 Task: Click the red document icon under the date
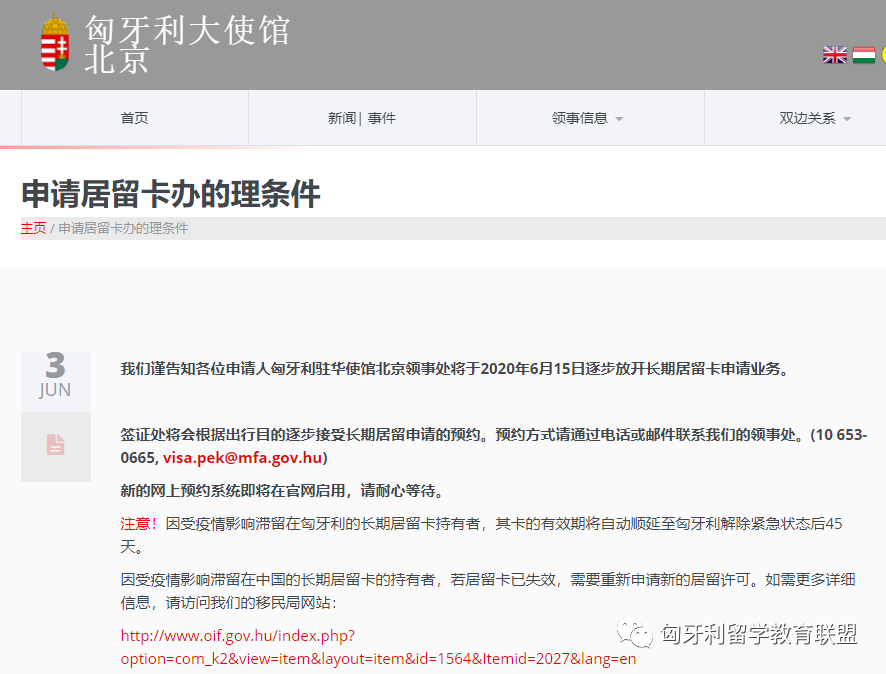click(x=55, y=445)
